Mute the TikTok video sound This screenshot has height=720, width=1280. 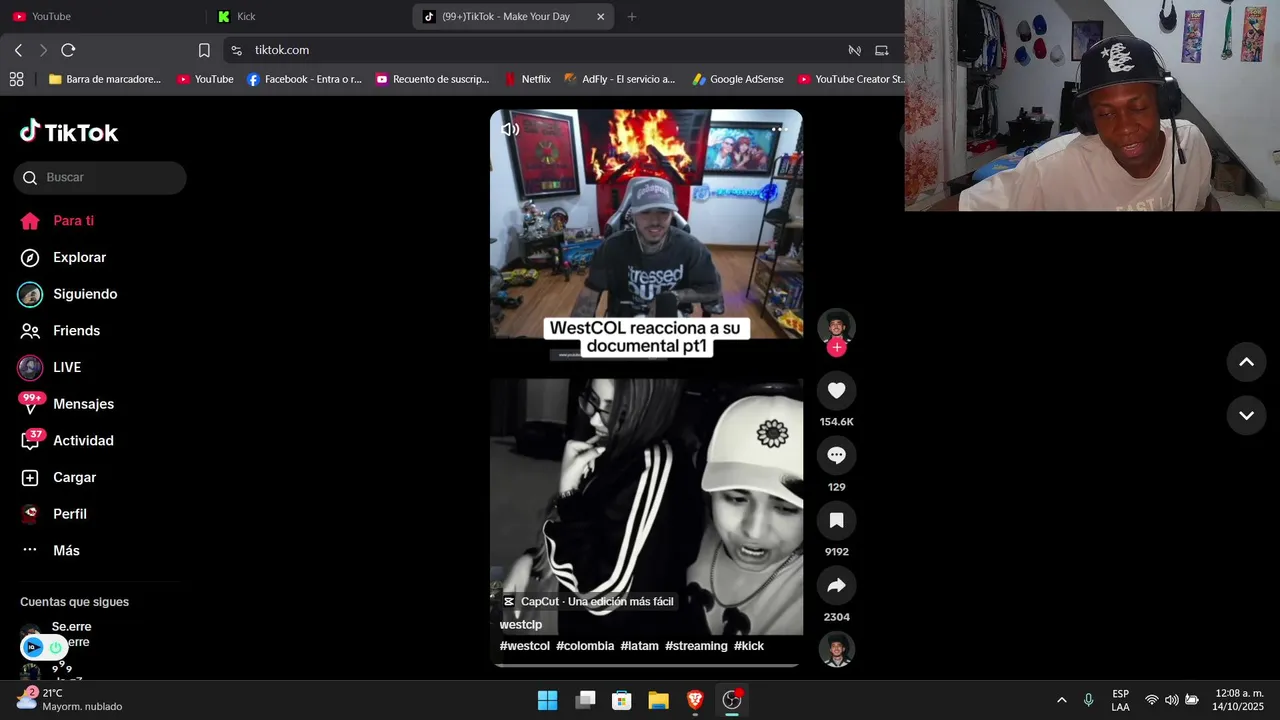tap(510, 129)
